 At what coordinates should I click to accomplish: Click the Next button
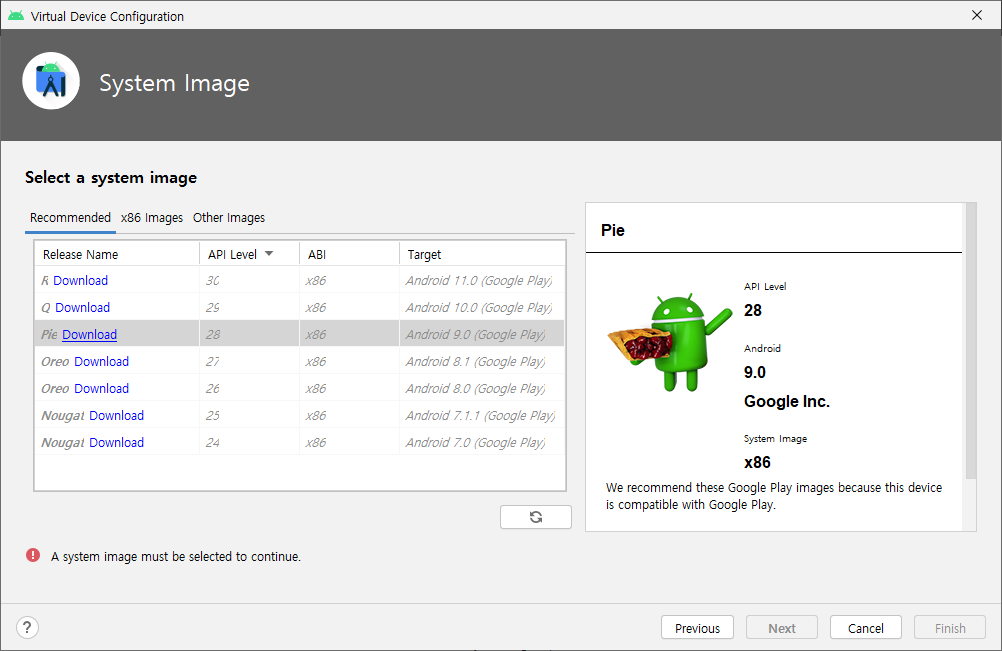click(x=782, y=627)
